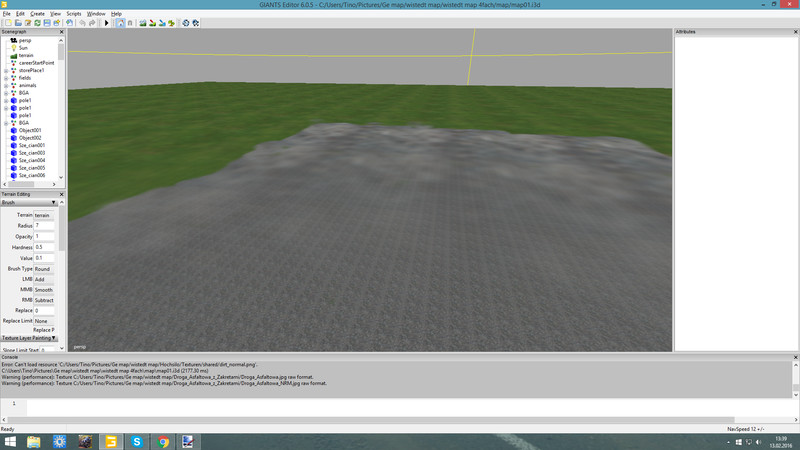Select the terrain sculpt mode icon
The height and width of the screenshot is (450, 800).
(x=143, y=22)
